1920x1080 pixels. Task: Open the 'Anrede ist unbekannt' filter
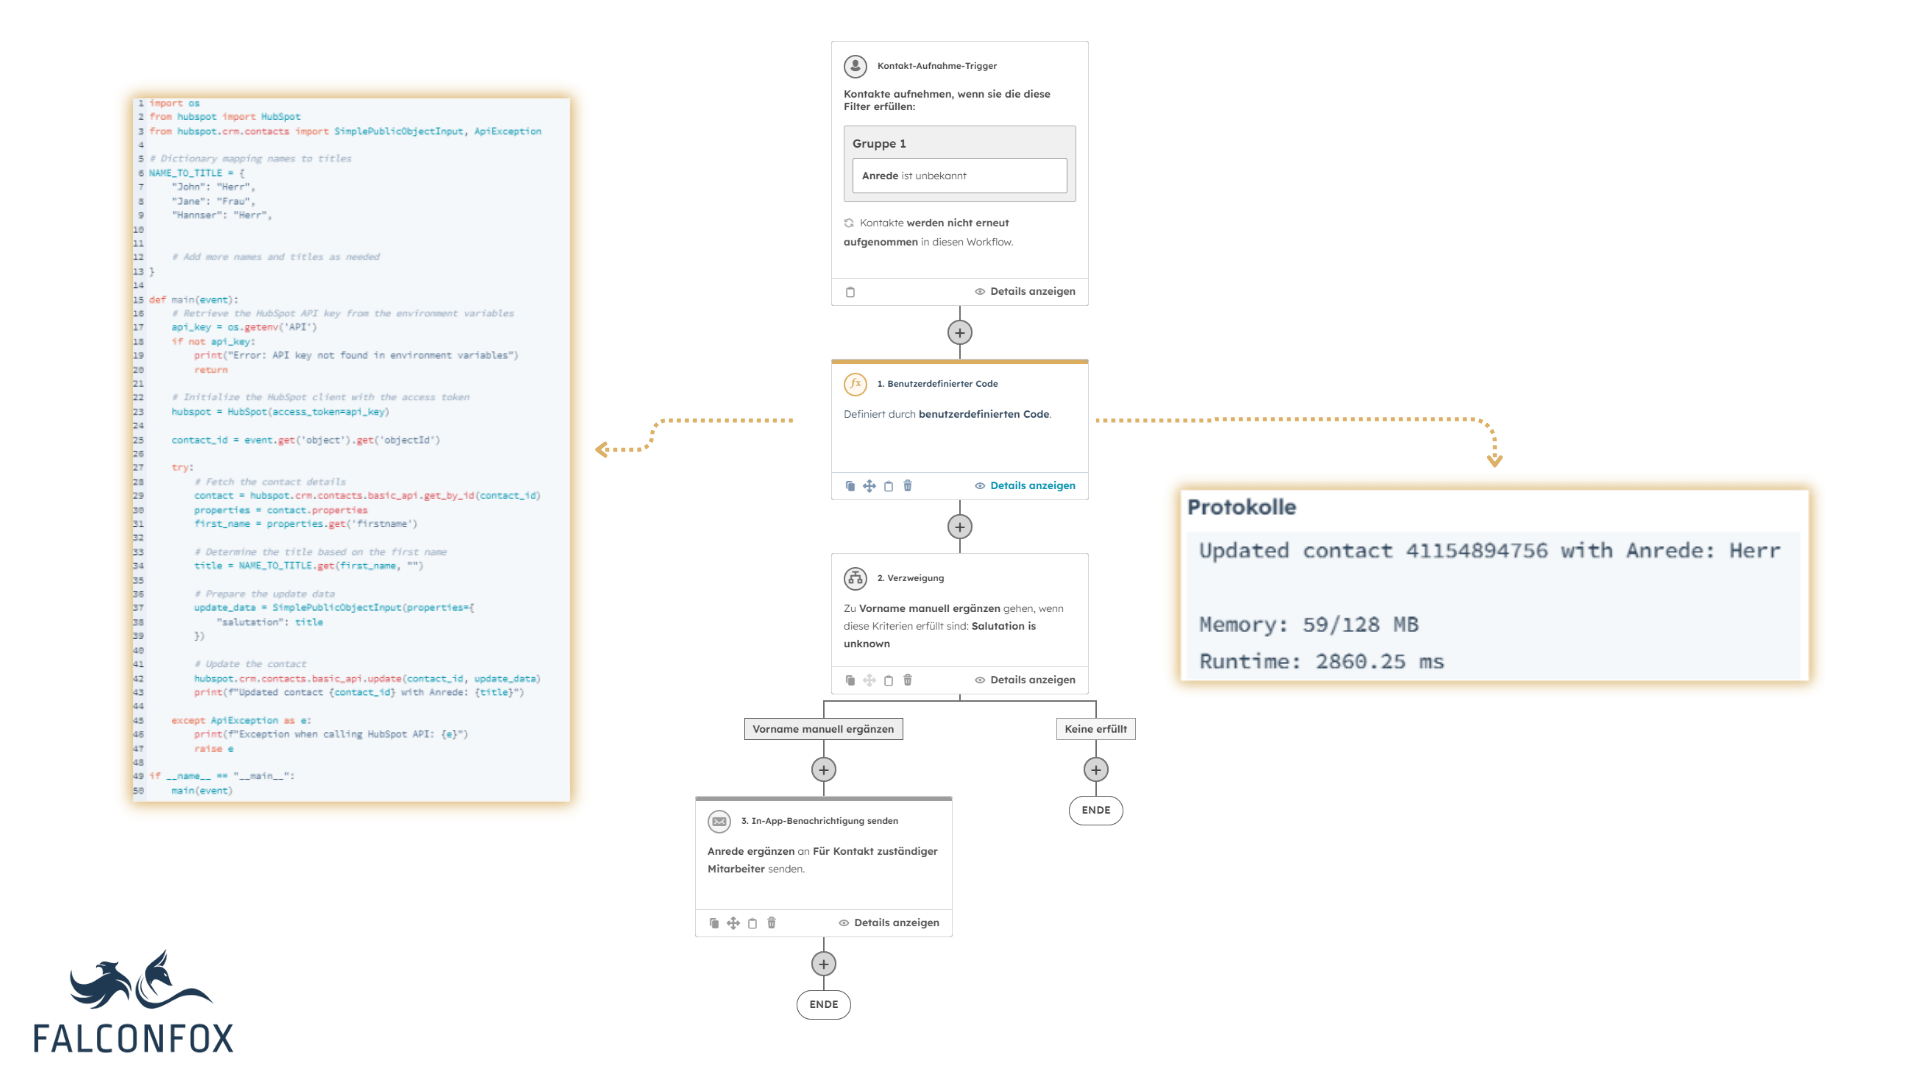pos(959,176)
